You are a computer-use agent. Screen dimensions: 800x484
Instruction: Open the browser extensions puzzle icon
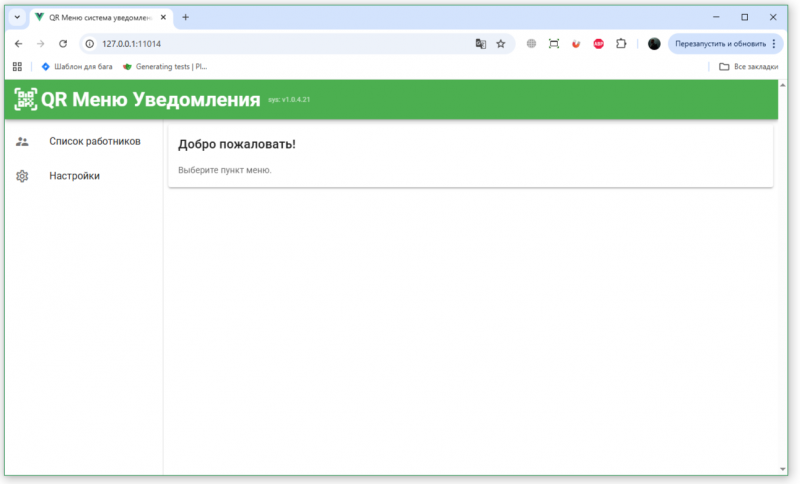[621, 44]
